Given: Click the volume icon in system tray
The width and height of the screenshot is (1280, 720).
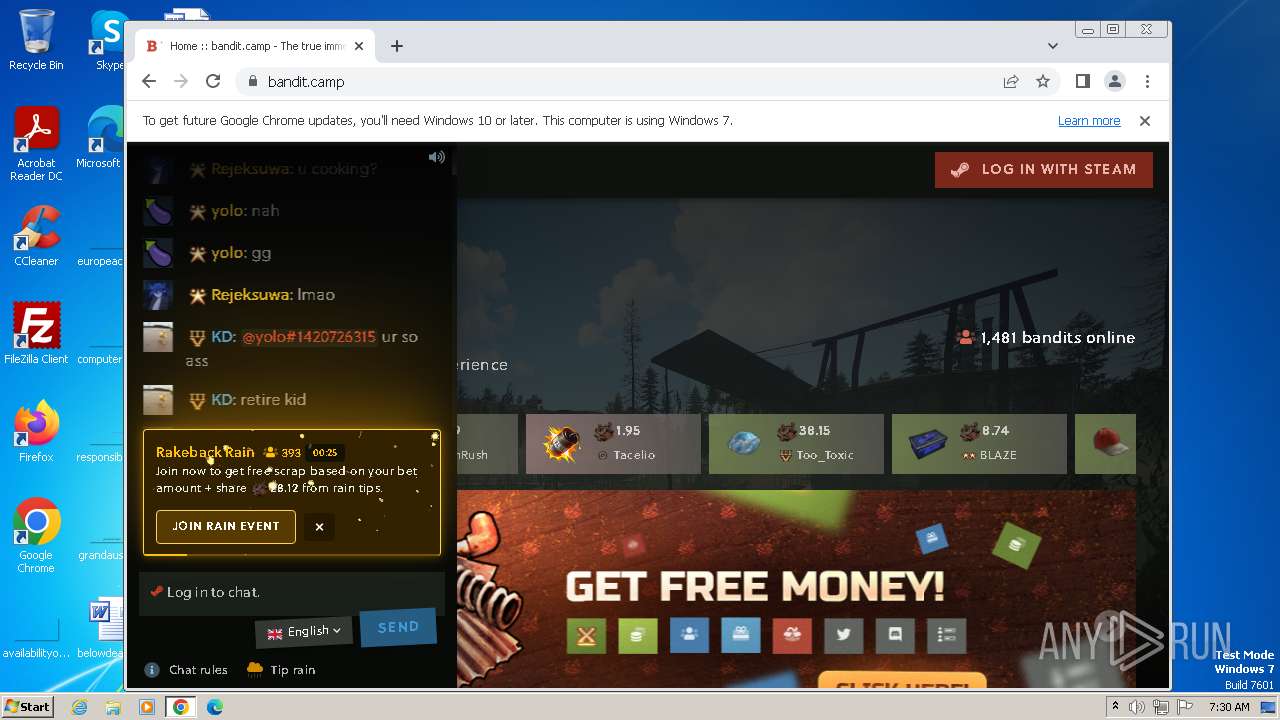Looking at the screenshot, I should pos(1137,707).
